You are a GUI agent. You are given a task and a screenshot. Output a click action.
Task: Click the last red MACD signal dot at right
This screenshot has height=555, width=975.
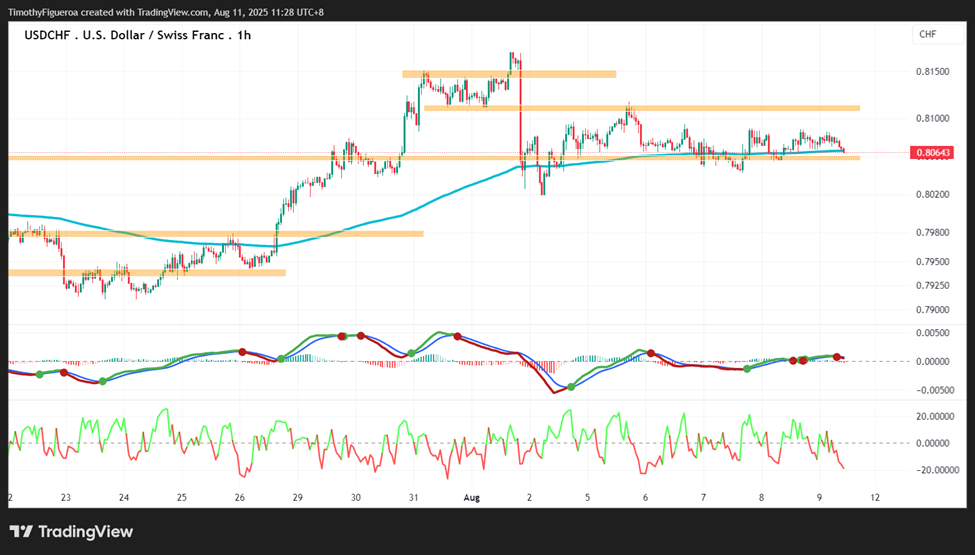tap(837, 357)
